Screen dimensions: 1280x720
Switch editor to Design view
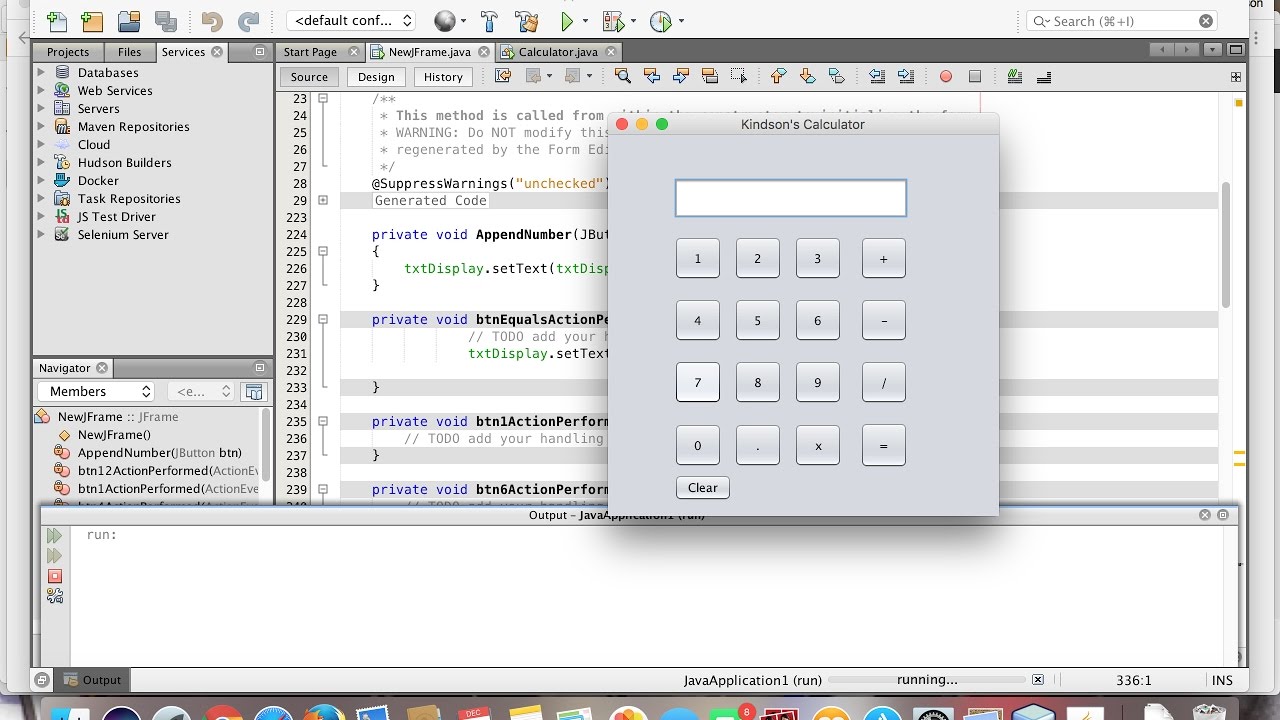[376, 77]
